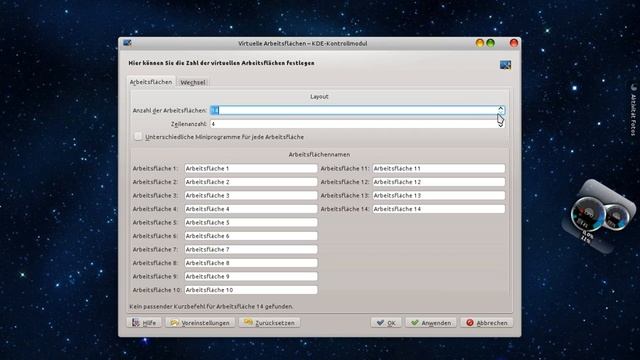Screen dimensions: 640x360
Task: Open the Wechsel tab
Action: [193, 82]
